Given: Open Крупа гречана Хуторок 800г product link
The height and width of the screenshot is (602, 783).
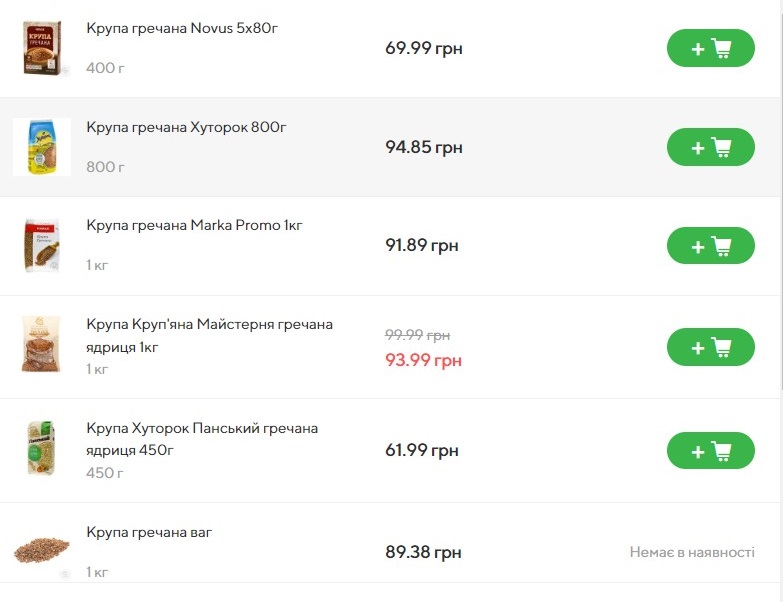Looking at the screenshot, I should tap(186, 127).
